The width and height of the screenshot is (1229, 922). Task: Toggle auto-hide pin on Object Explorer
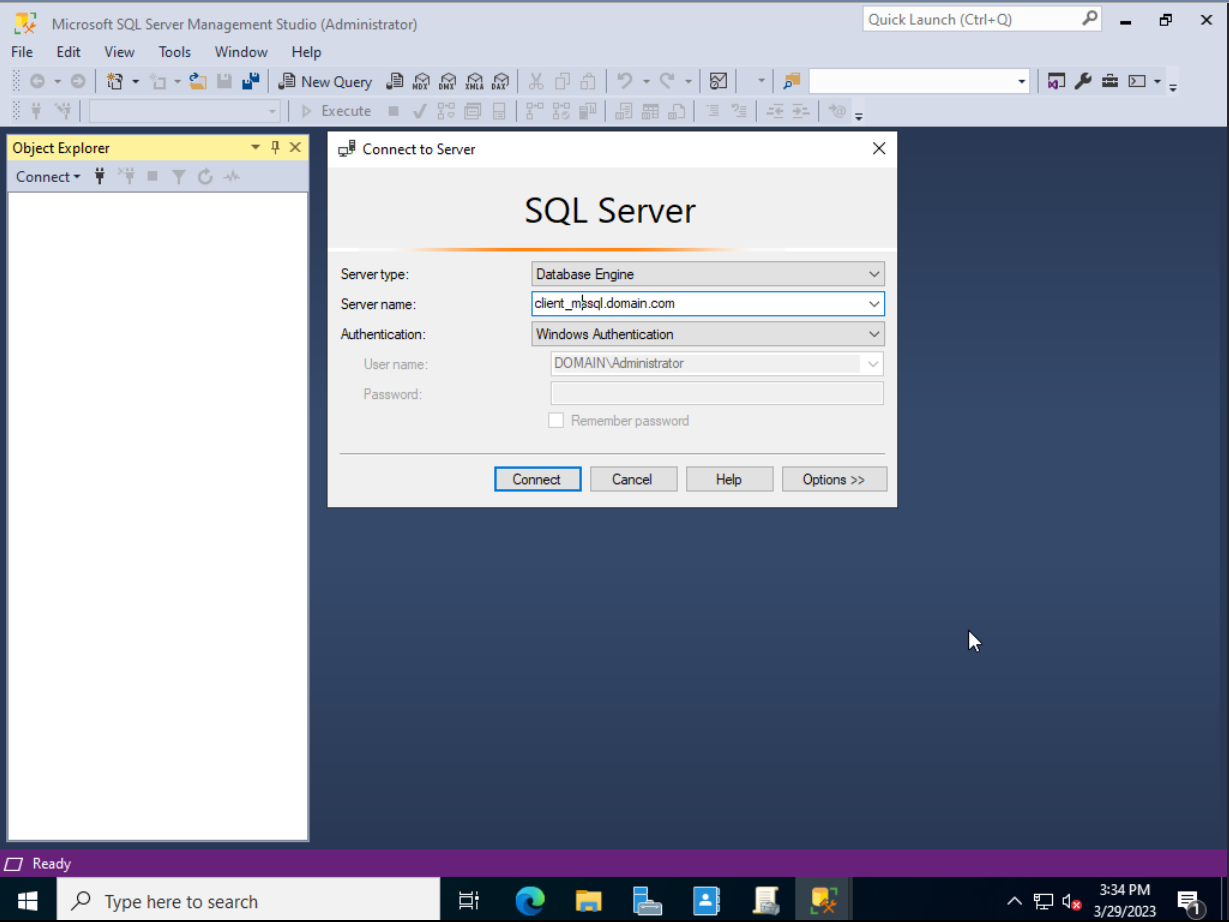click(276, 148)
